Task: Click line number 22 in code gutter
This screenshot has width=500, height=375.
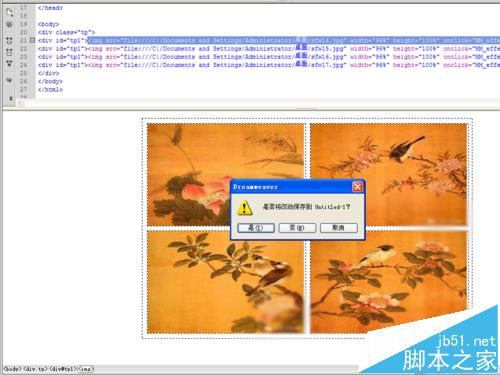Action: [23, 49]
